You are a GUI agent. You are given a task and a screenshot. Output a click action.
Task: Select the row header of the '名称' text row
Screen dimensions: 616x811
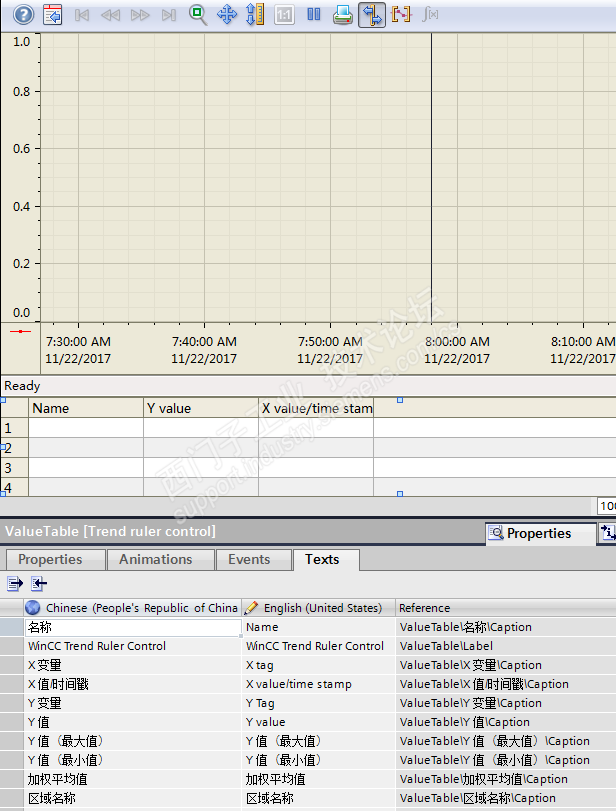[11, 627]
